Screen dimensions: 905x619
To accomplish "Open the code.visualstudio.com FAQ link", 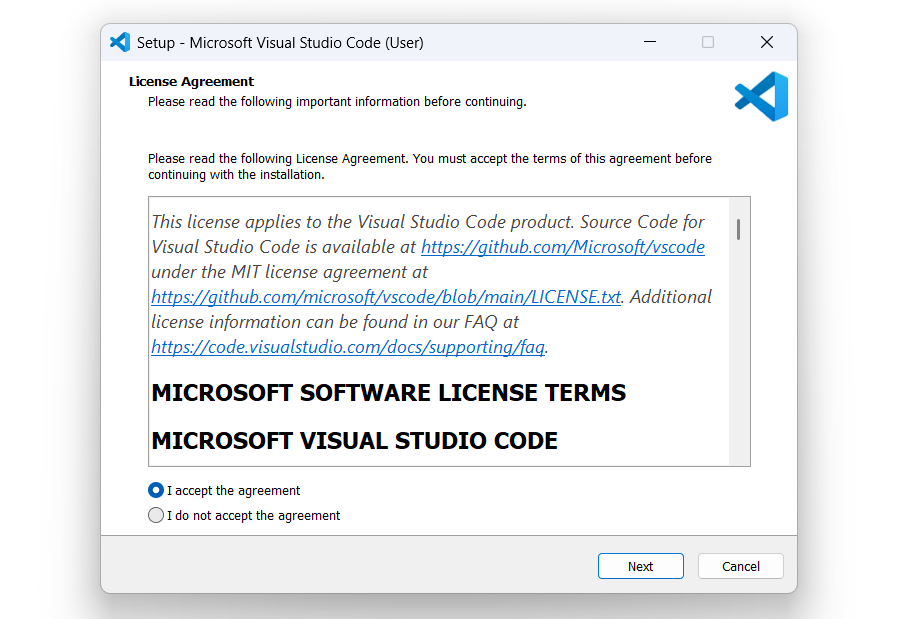I will (346, 347).
